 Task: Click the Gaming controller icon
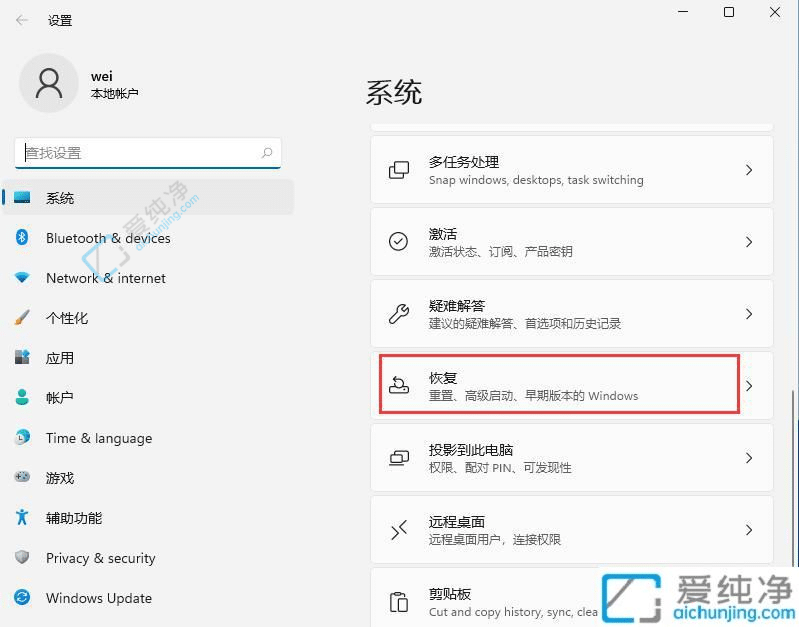click(22, 477)
